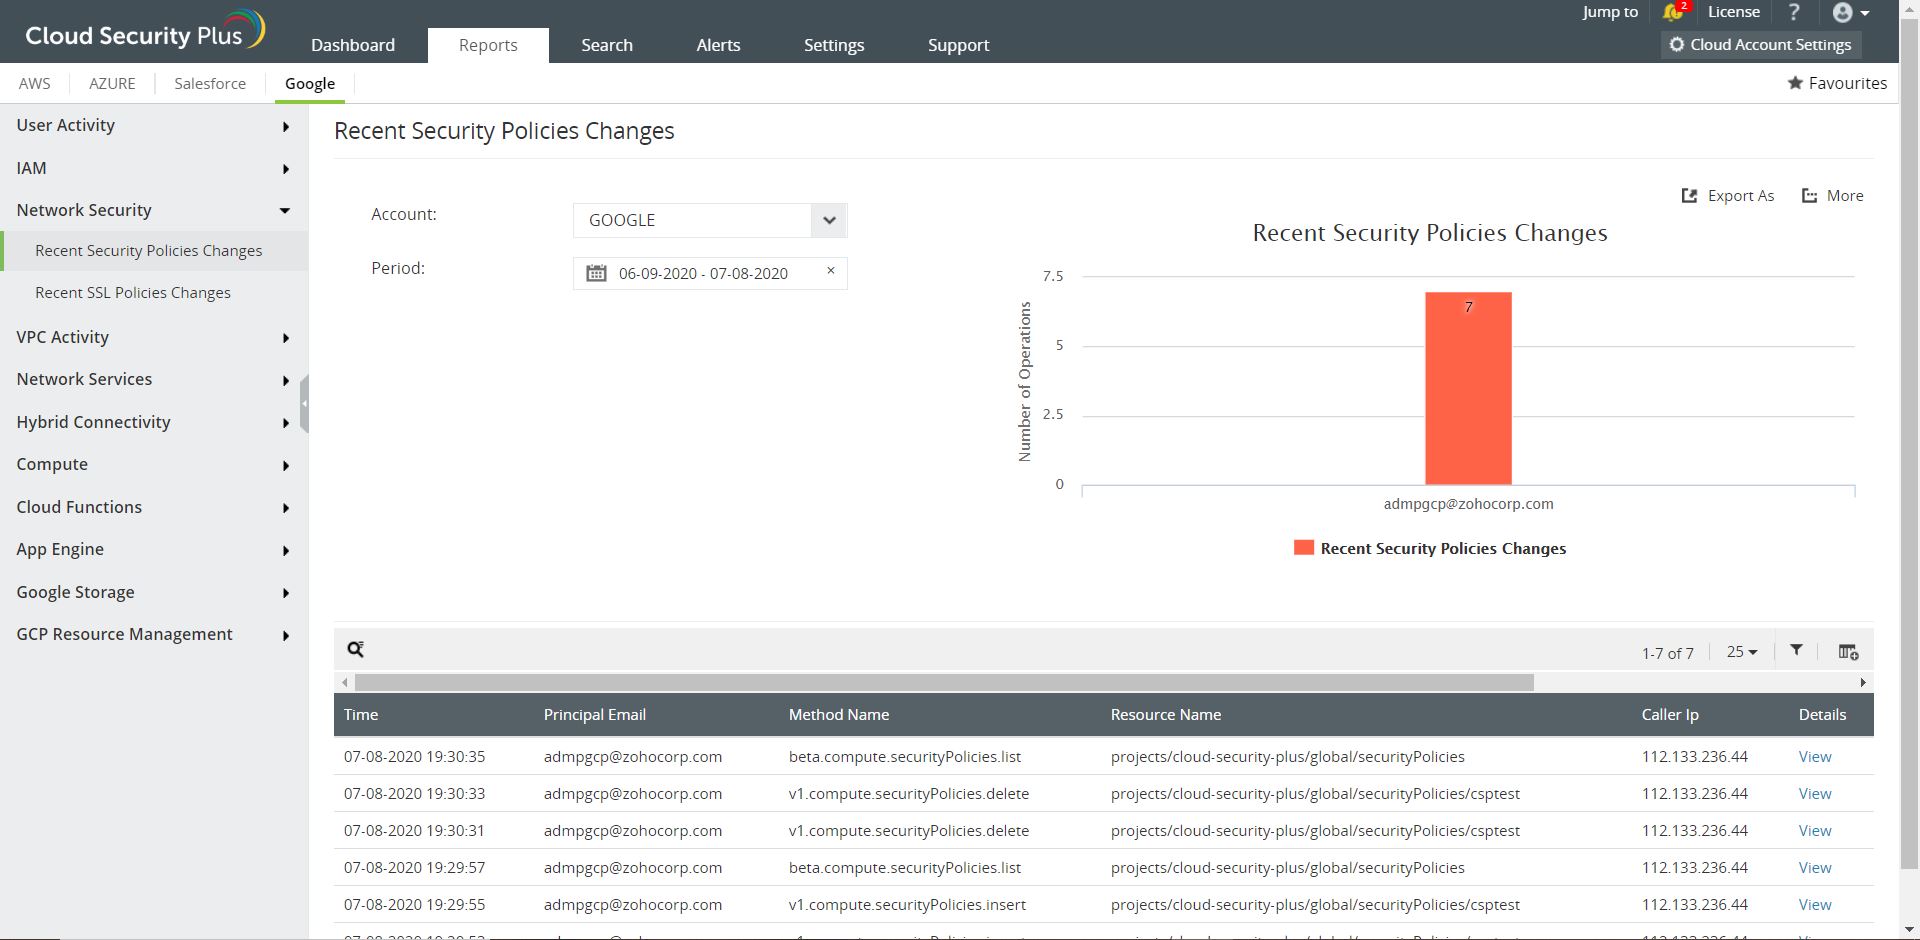Expand the App Engine section

154,549
